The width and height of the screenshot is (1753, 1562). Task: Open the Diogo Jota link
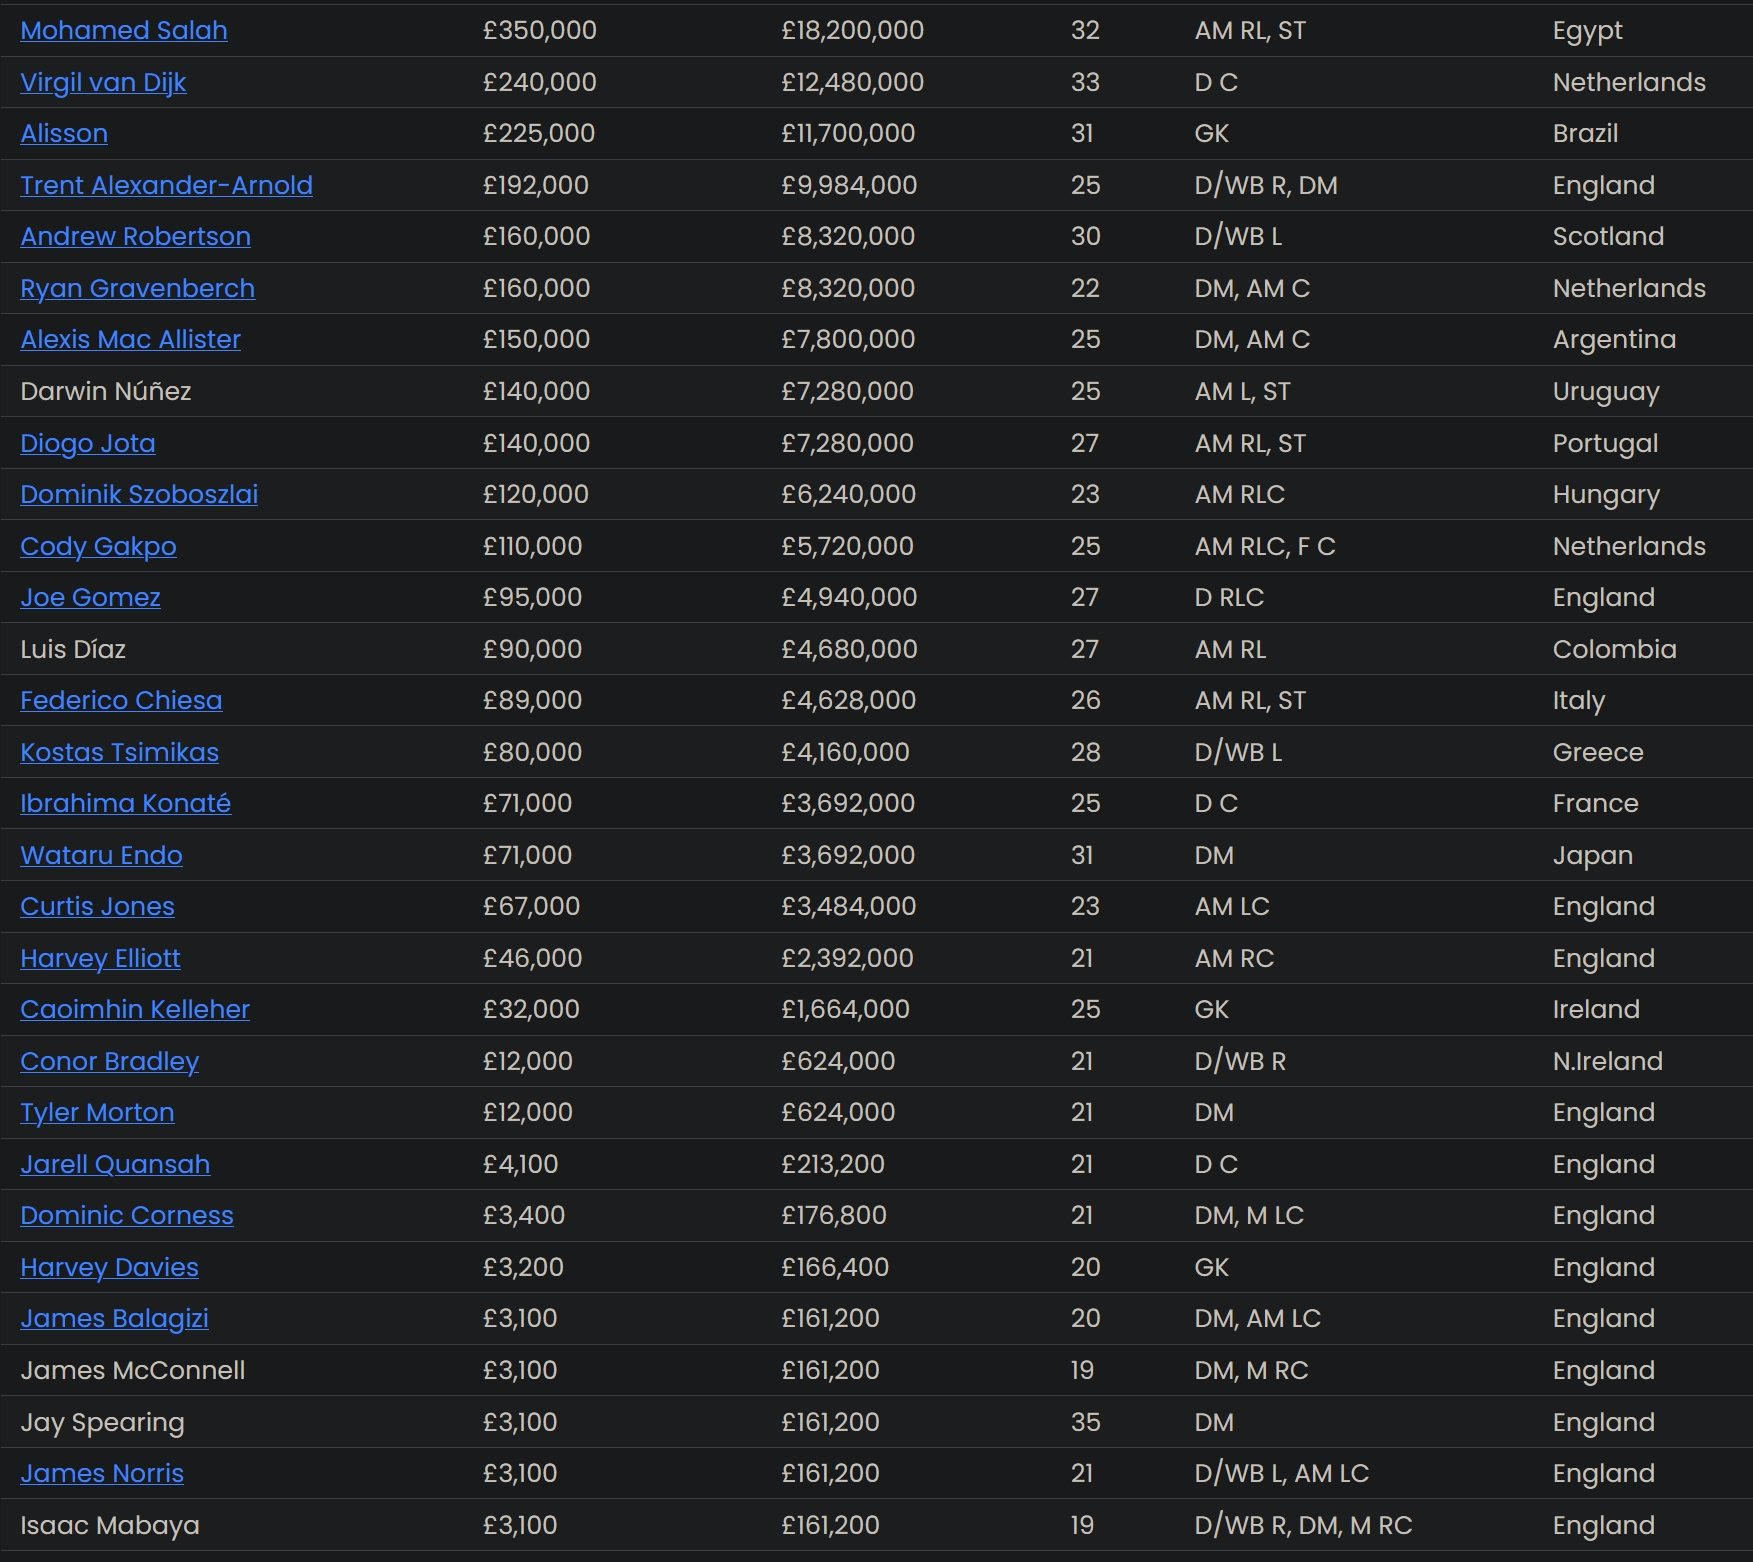88,443
